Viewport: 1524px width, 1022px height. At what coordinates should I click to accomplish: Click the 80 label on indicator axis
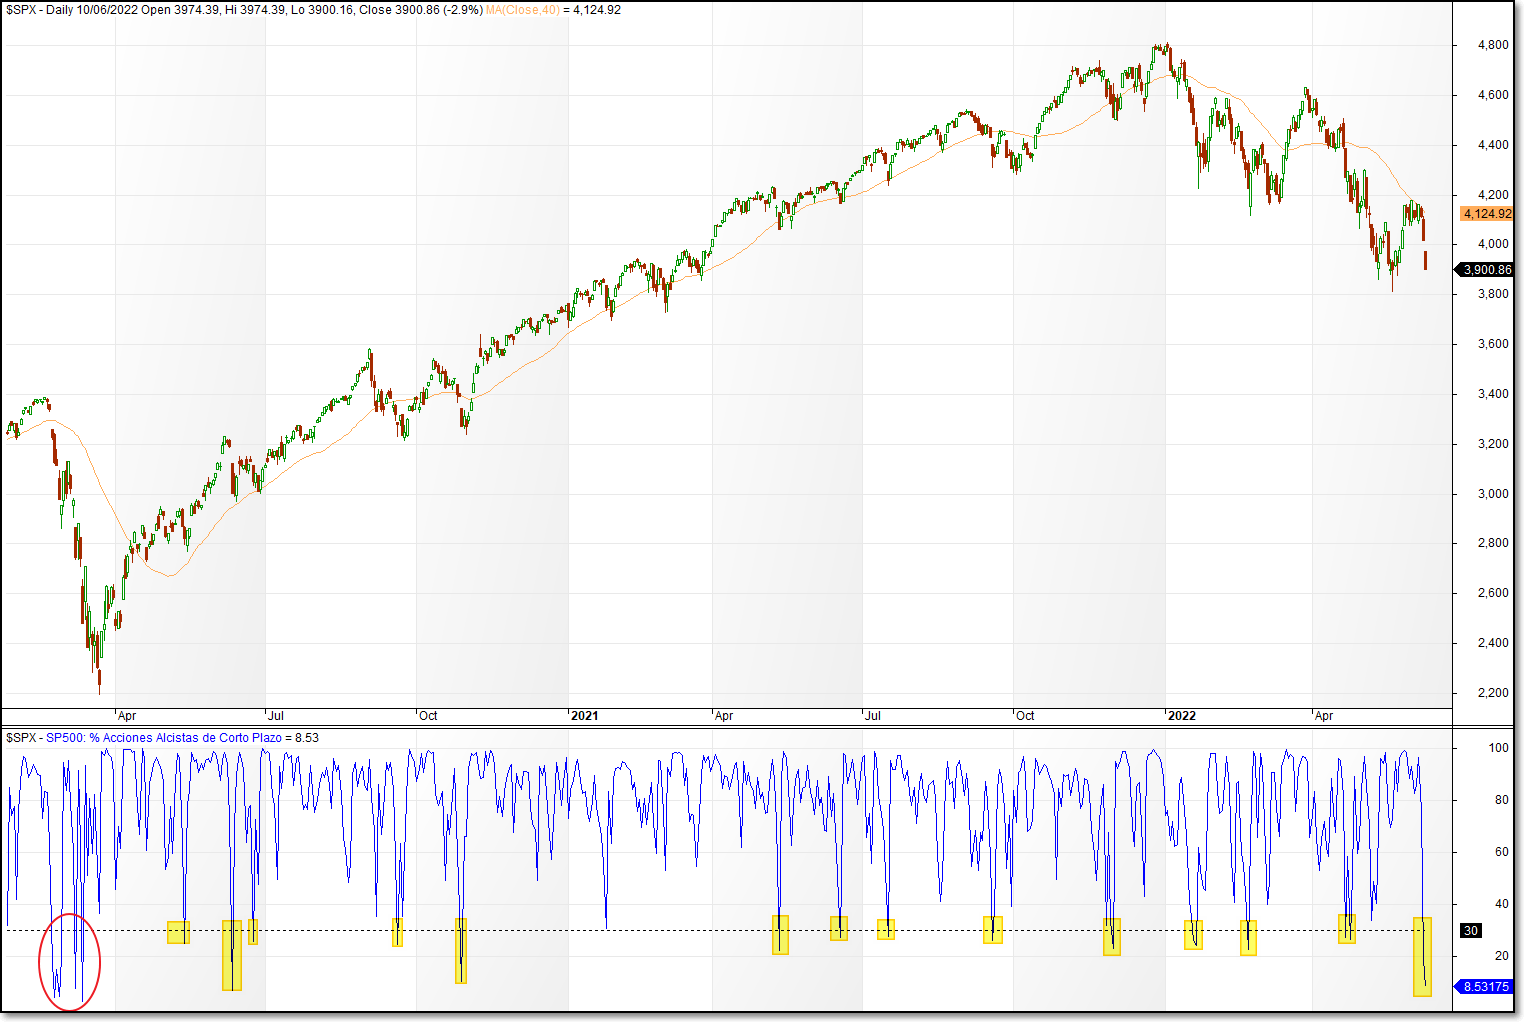pyautogui.click(x=1502, y=800)
